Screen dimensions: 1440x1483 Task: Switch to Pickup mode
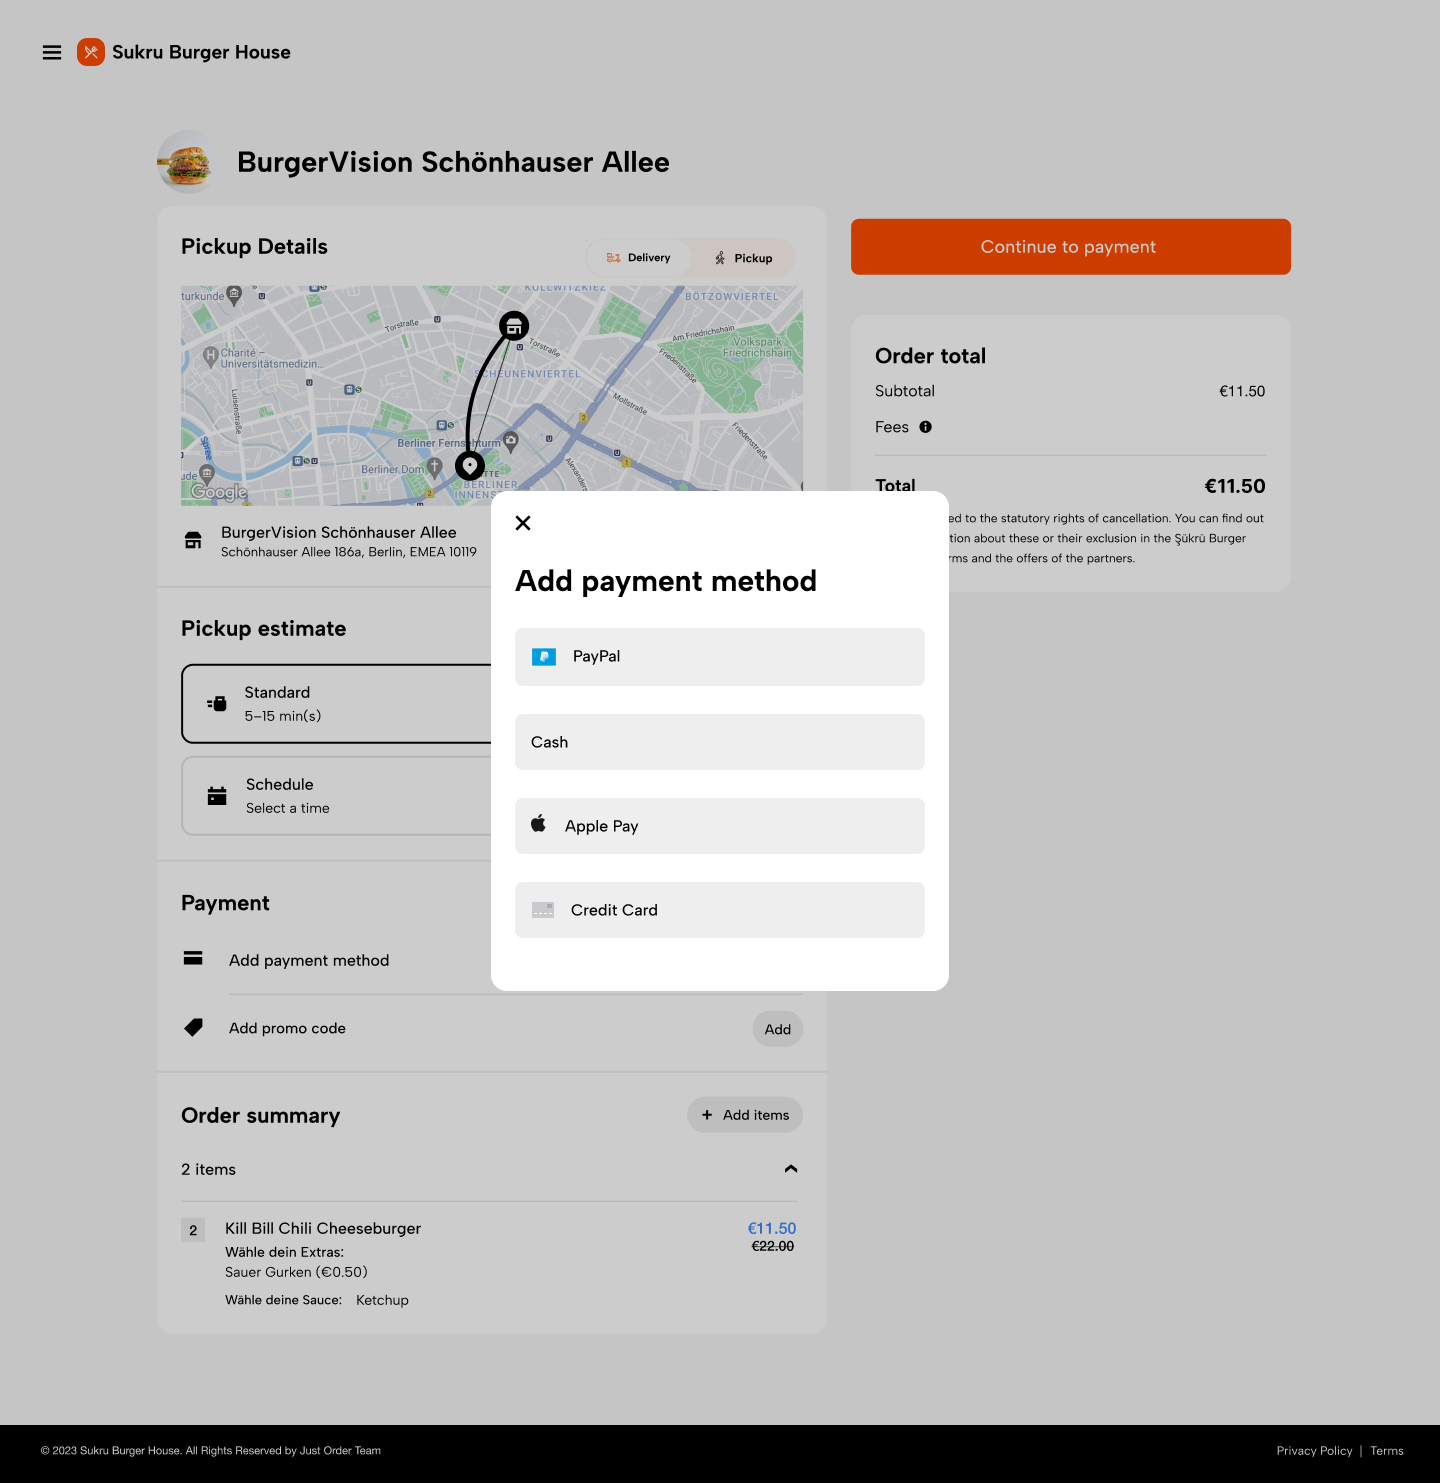744,258
